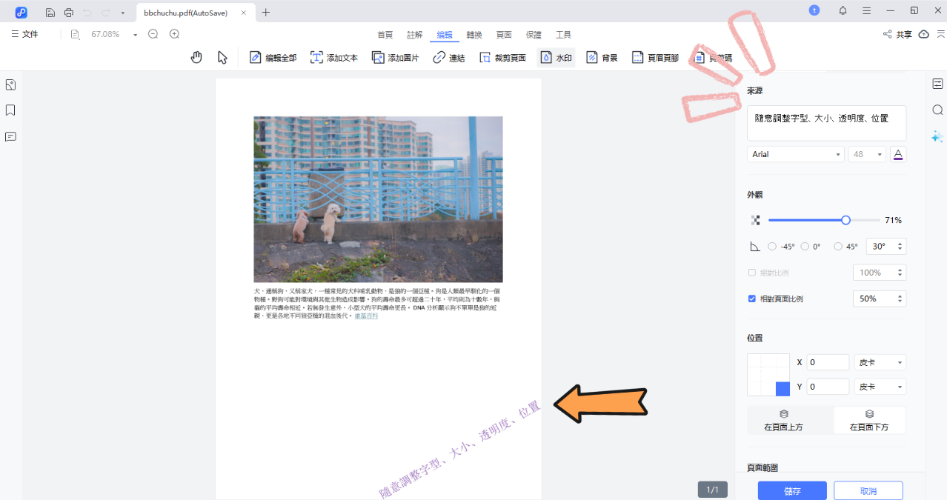Image resolution: width=947 pixels, height=500 pixels.
Task: Open the Header & Footer (頁眉頁腳) tool
Action: tap(655, 57)
